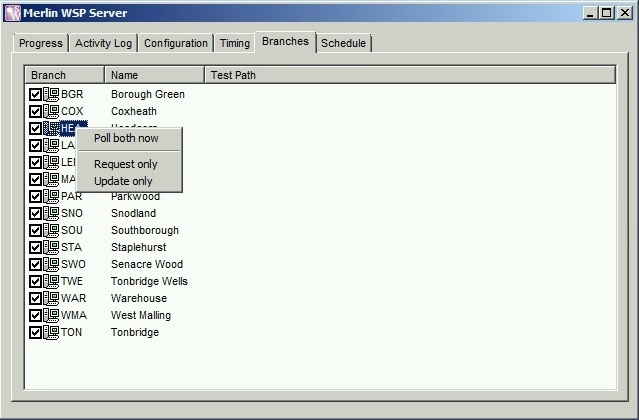Select the Staplehurst name cell
This screenshot has height=420, width=639.
coord(139,247)
